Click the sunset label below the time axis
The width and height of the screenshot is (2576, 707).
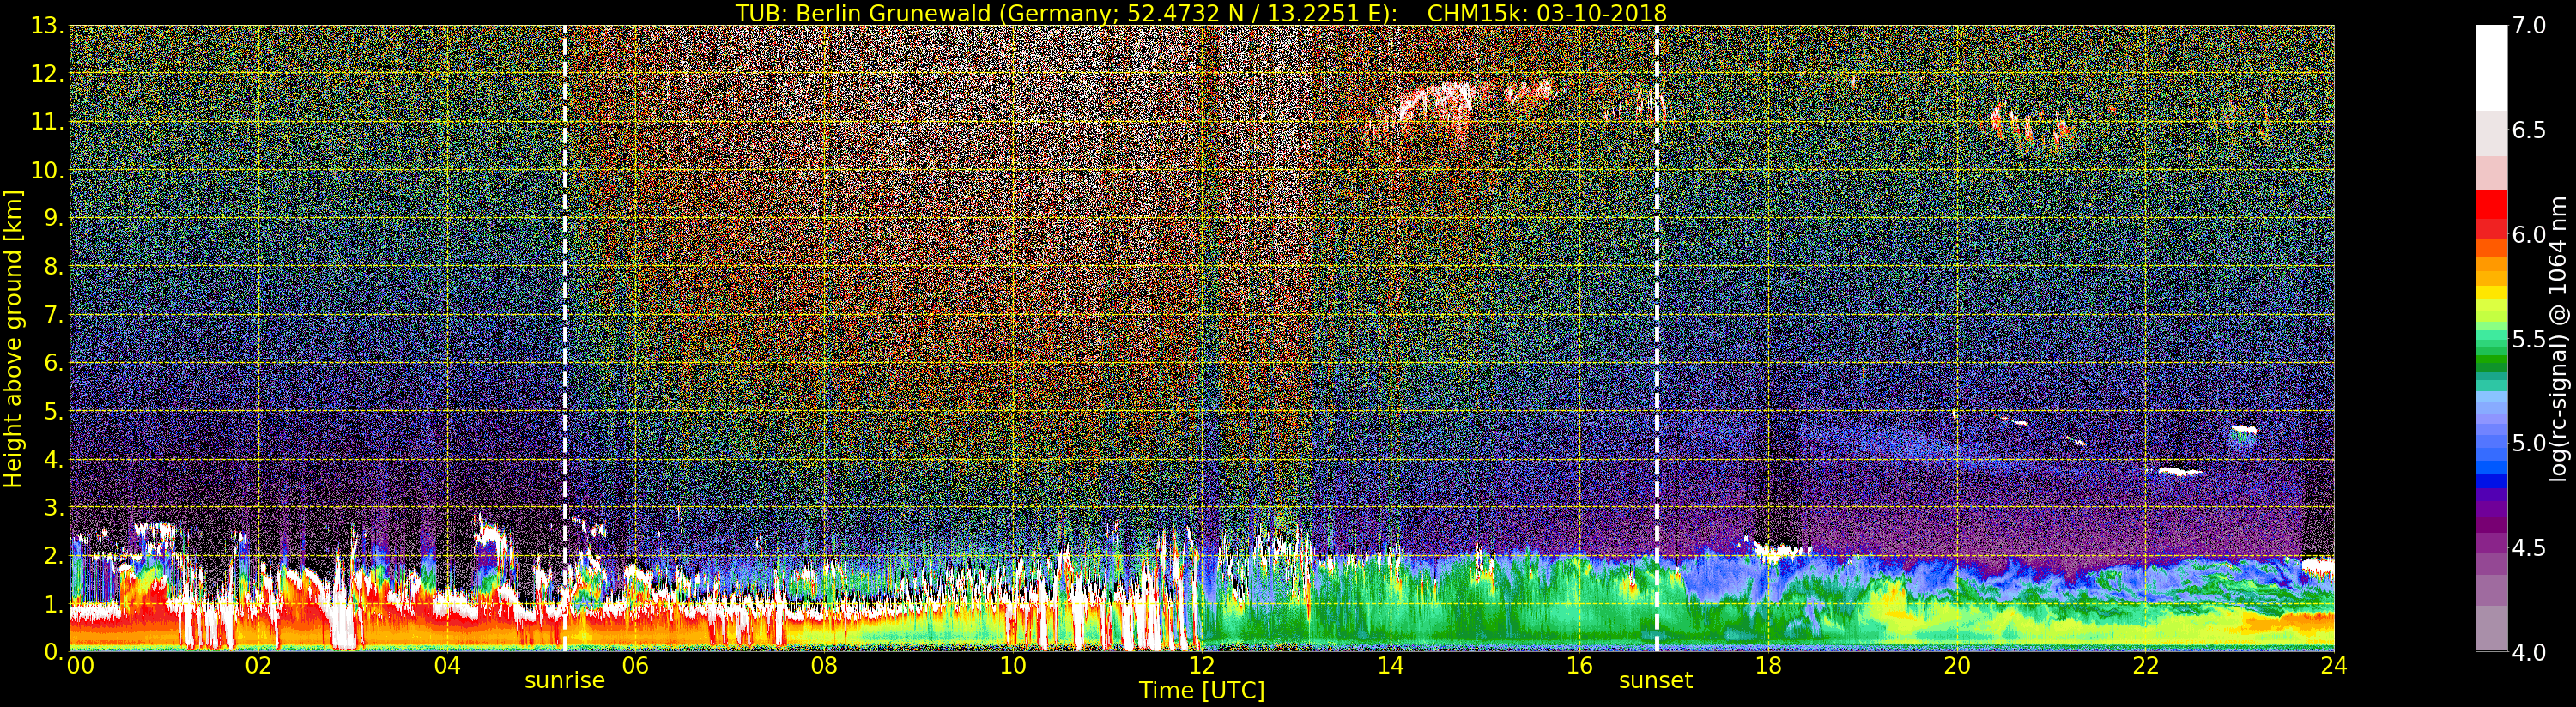pyautogui.click(x=1655, y=681)
